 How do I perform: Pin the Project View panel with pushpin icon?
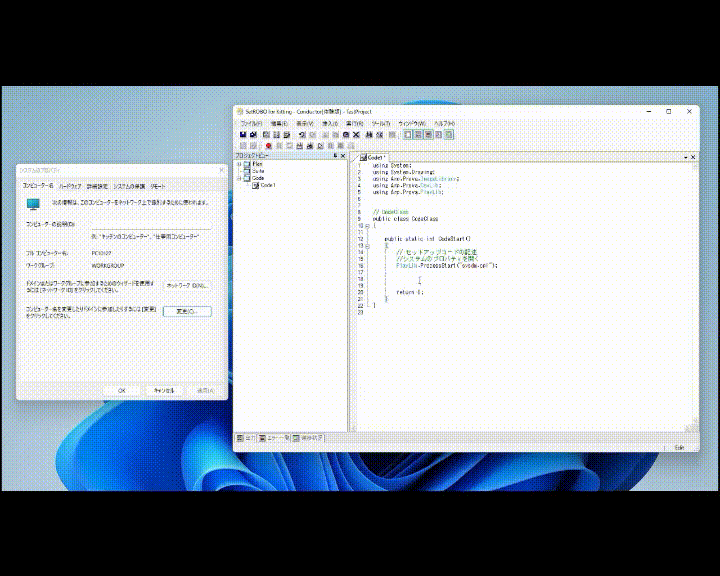pyautogui.click(x=335, y=156)
